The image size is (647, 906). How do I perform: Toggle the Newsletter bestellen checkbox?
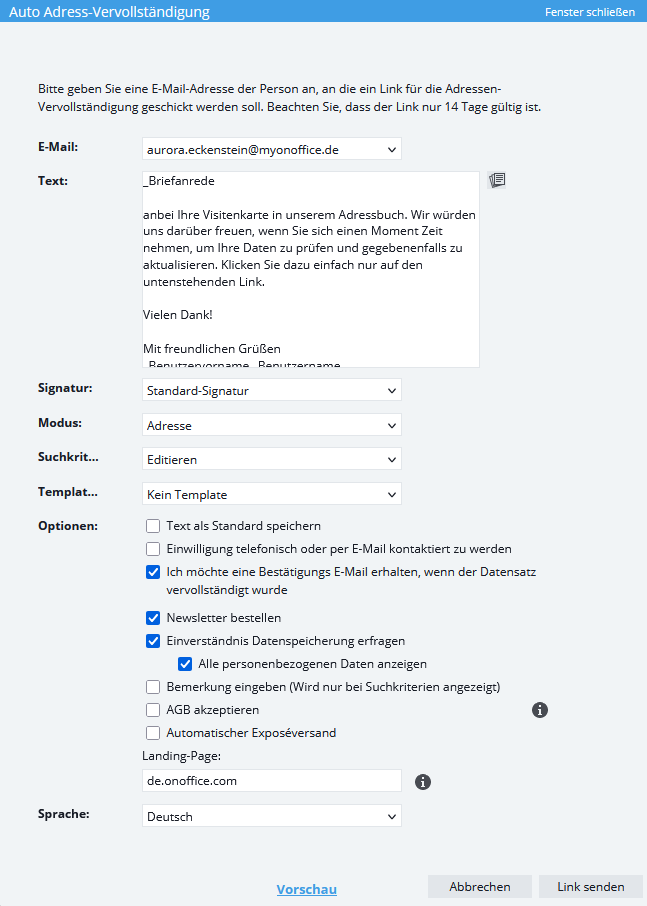coord(153,618)
